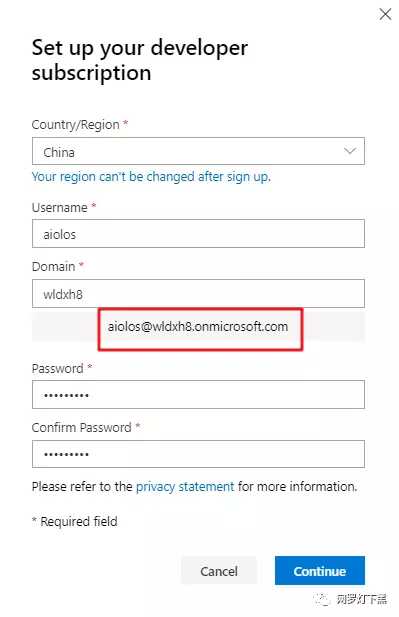
Task: Open the privacy statement link
Action: [x=185, y=487]
